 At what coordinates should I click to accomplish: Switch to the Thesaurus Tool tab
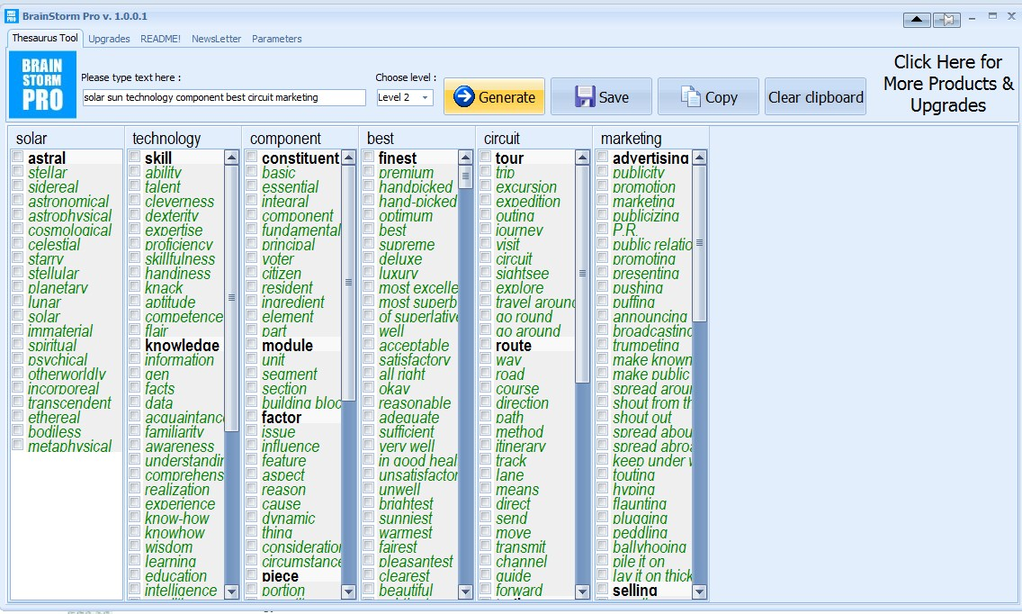[45, 38]
